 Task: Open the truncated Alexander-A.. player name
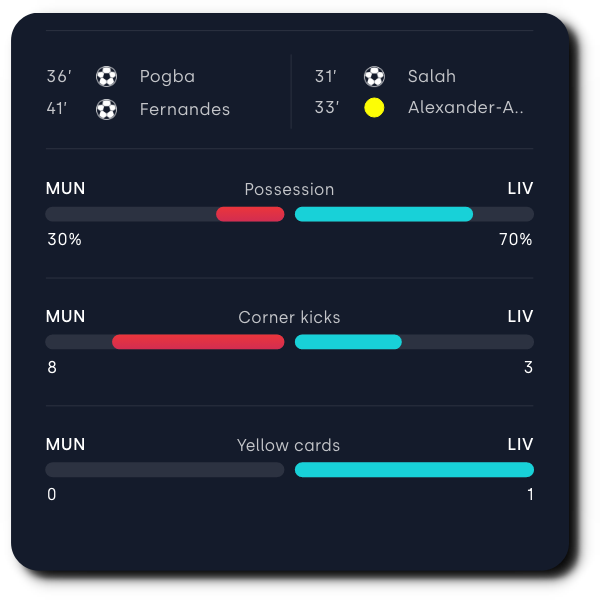click(466, 108)
